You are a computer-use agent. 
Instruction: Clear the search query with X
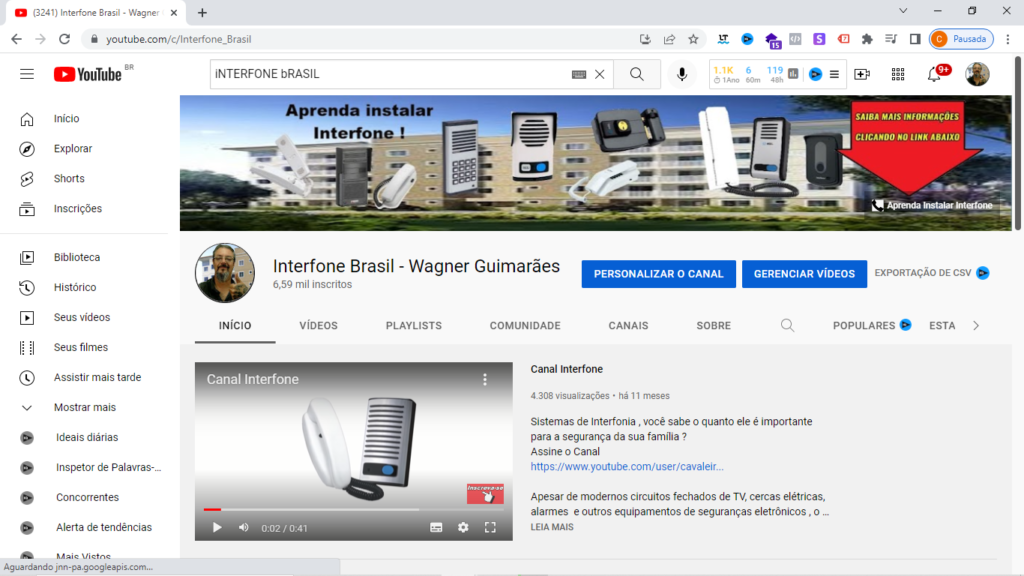(x=600, y=74)
